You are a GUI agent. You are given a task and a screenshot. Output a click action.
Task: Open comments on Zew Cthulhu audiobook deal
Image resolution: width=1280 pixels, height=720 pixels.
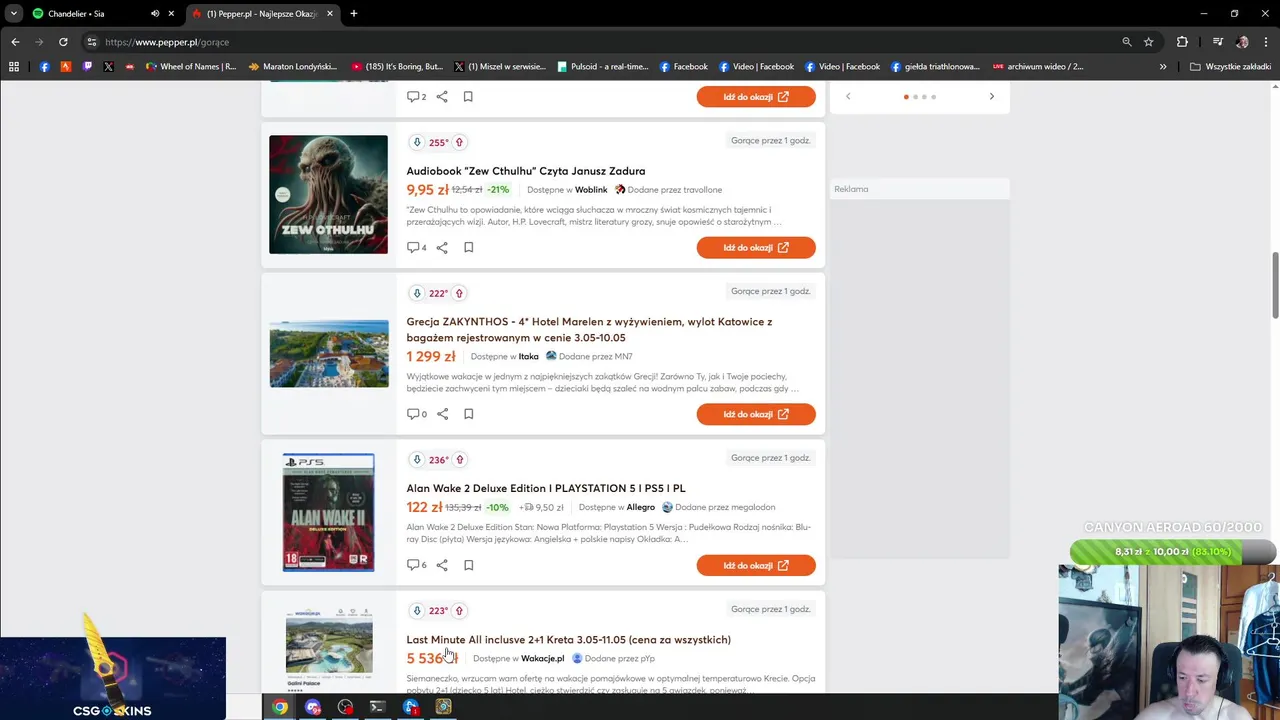(x=416, y=248)
